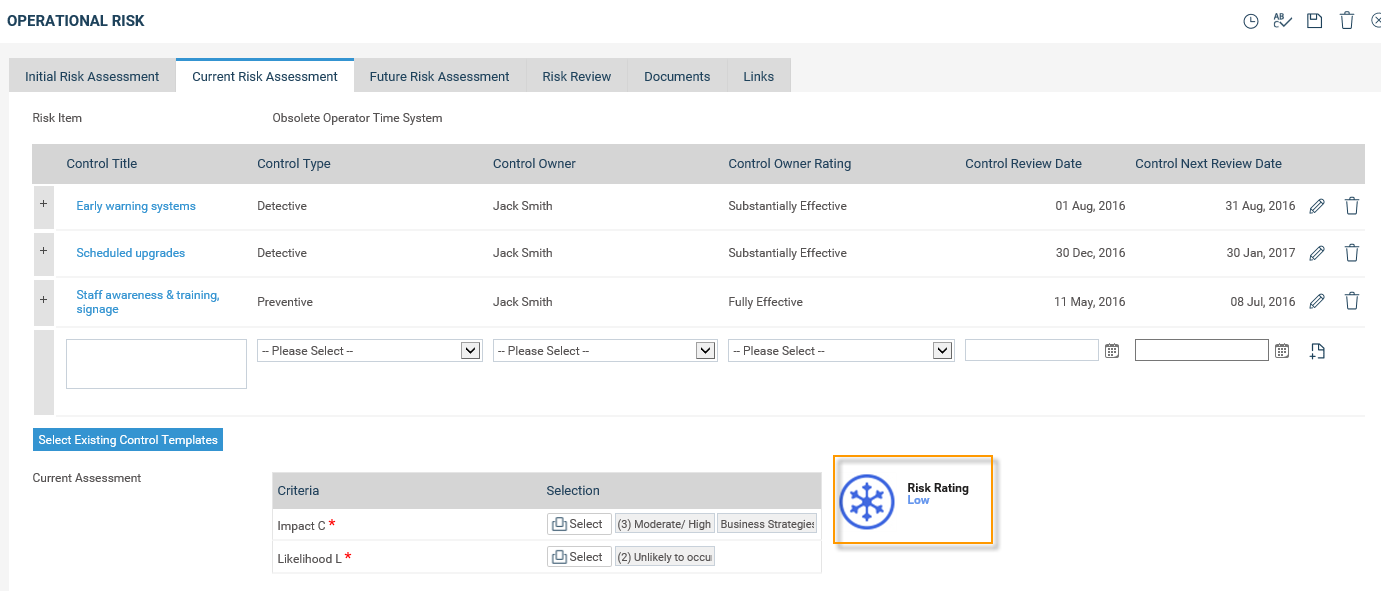This screenshot has width=1381, height=591.
Task: Delete the Staff awareness & training control
Action: tap(1351, 301)
